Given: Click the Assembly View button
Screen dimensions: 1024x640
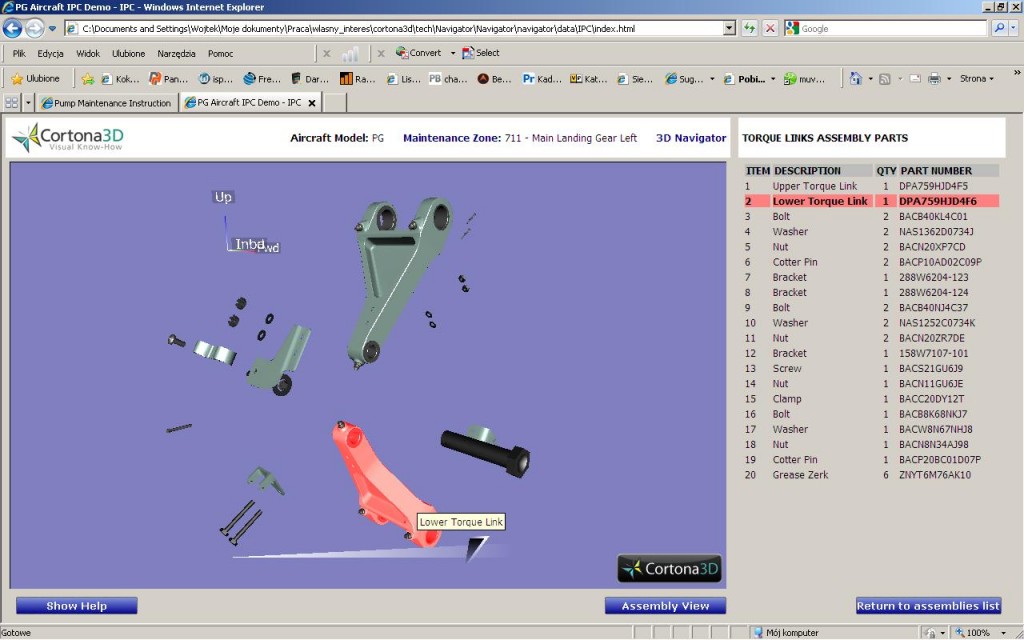Looking at the screenshot, I should coord(665,606).
